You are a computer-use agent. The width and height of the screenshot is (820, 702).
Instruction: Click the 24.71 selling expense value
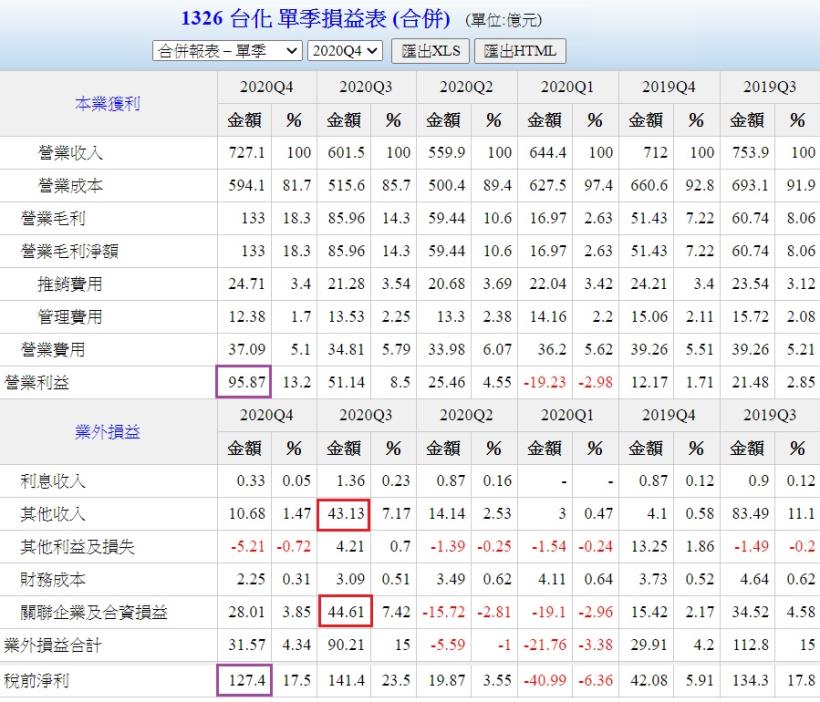tap(246, 284)
